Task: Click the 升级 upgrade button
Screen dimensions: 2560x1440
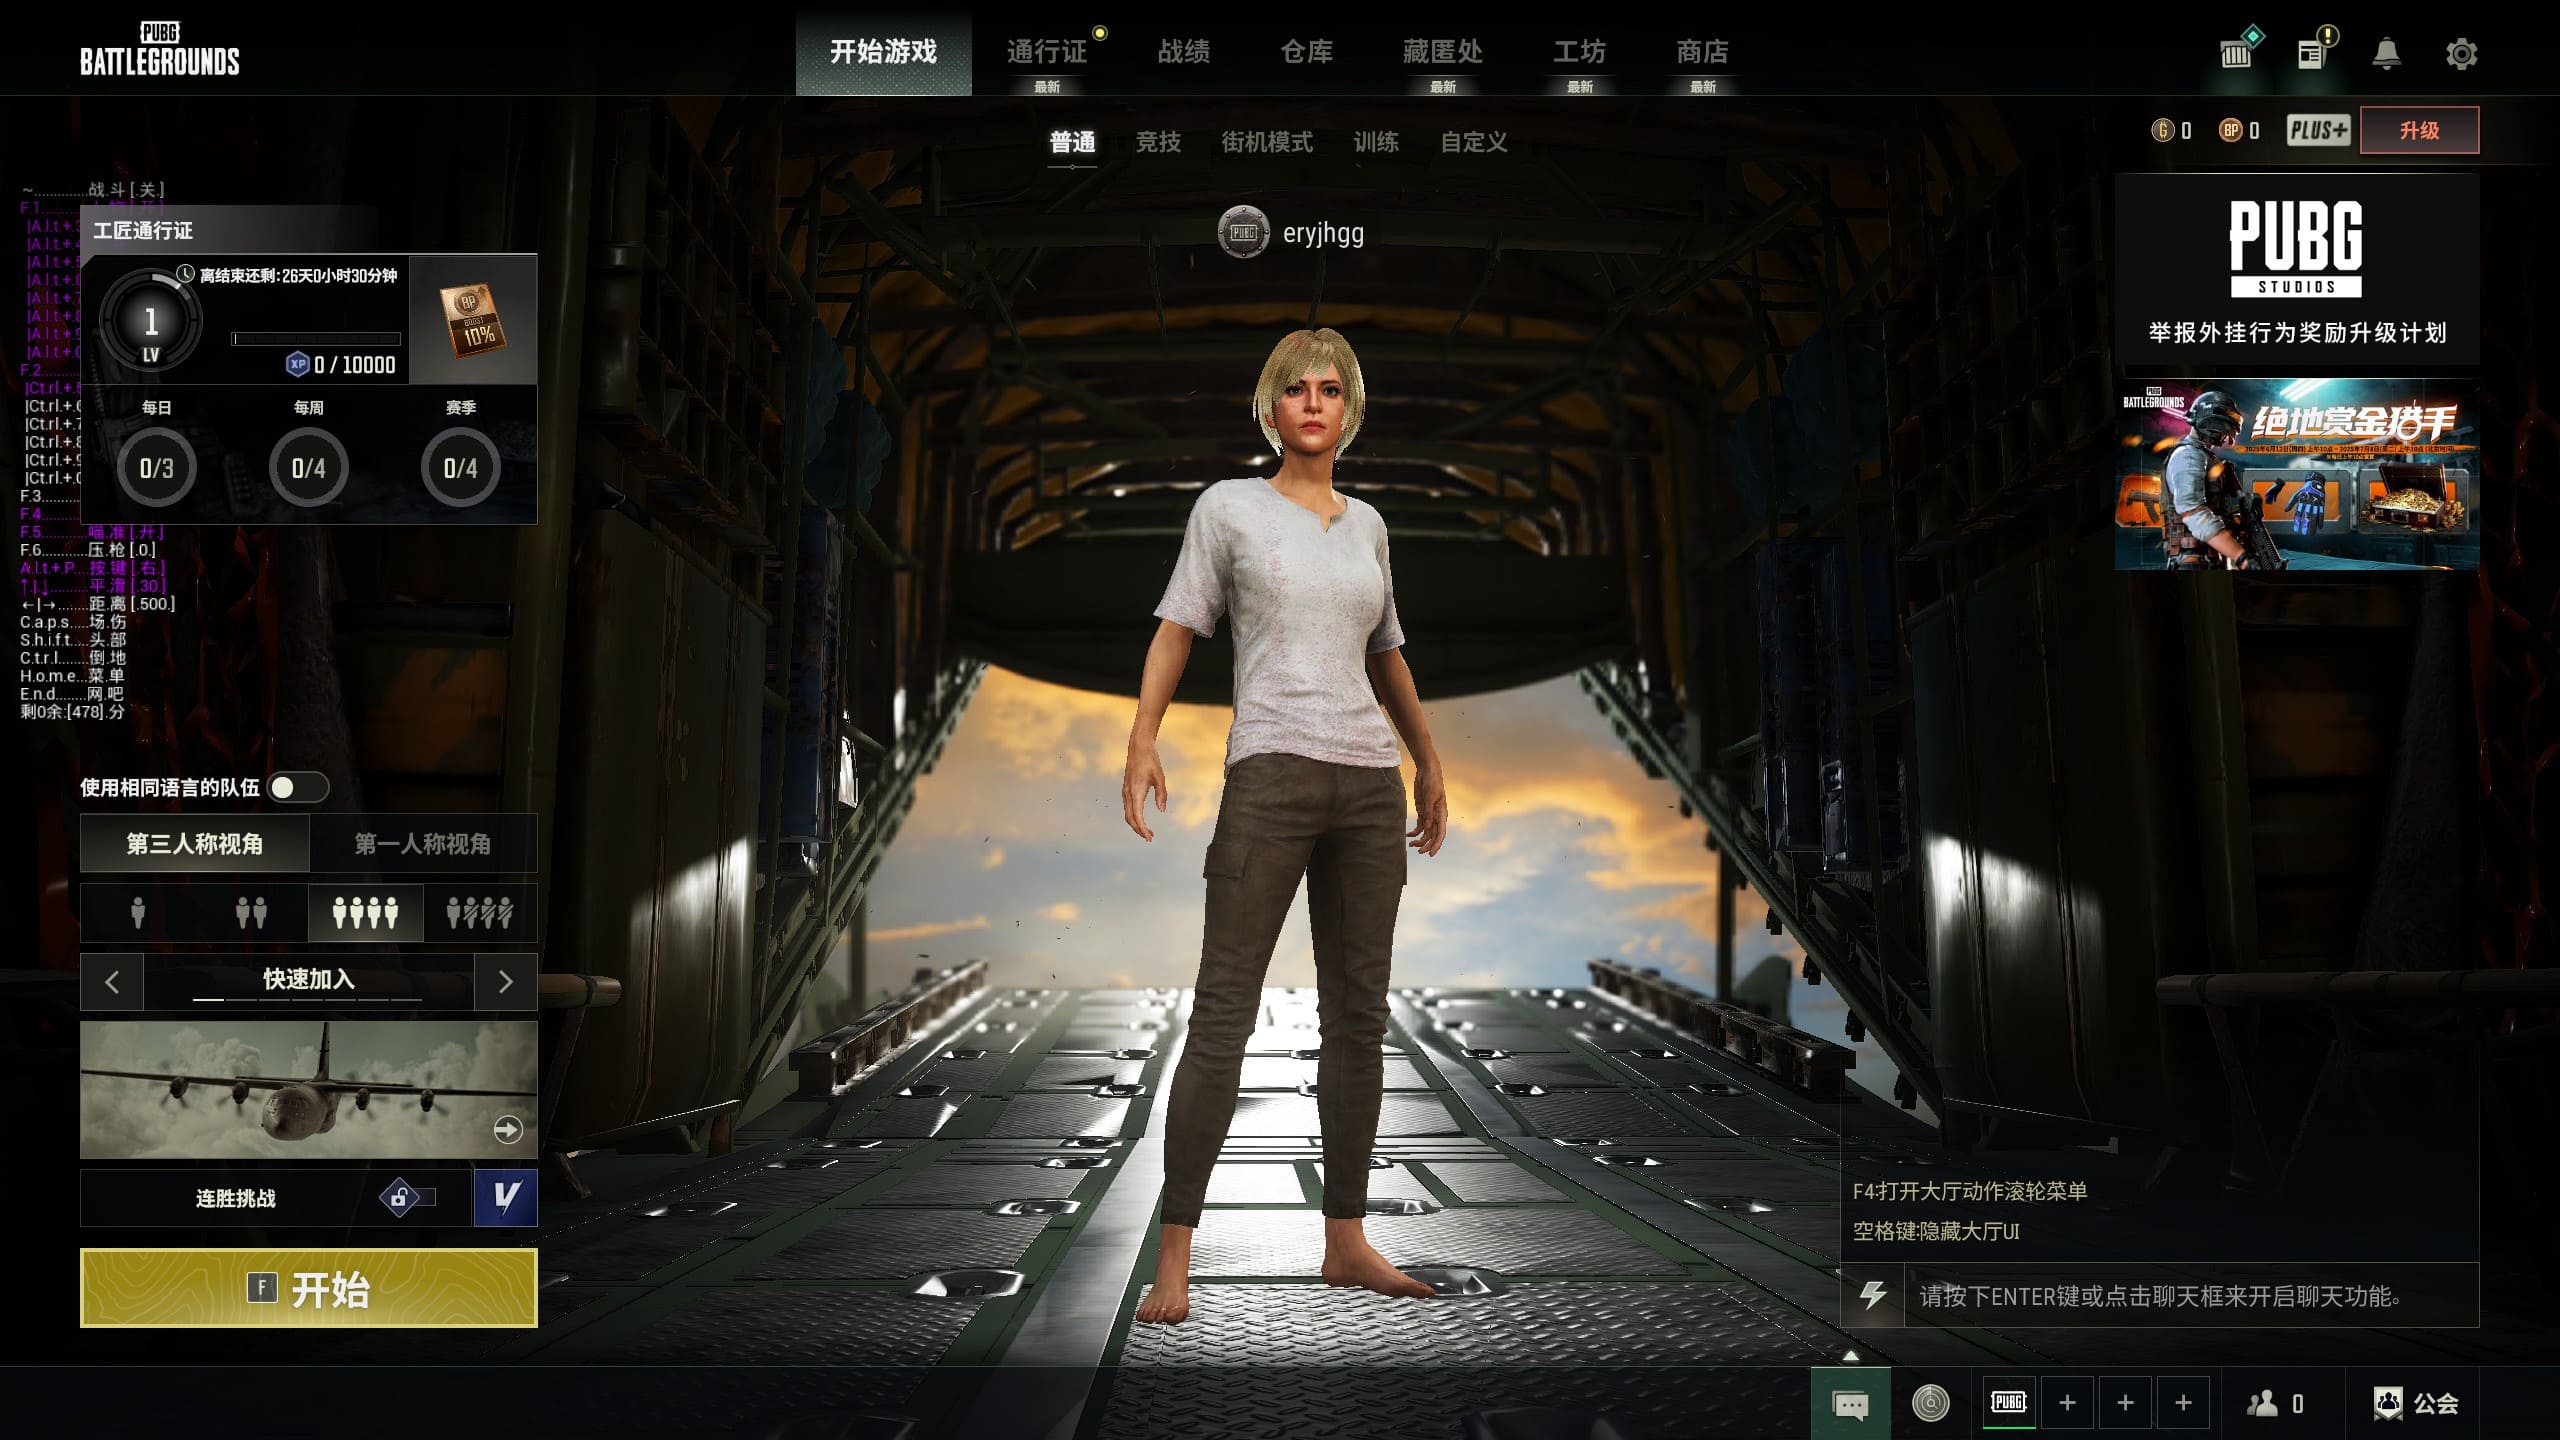Action: point(2419,130)
